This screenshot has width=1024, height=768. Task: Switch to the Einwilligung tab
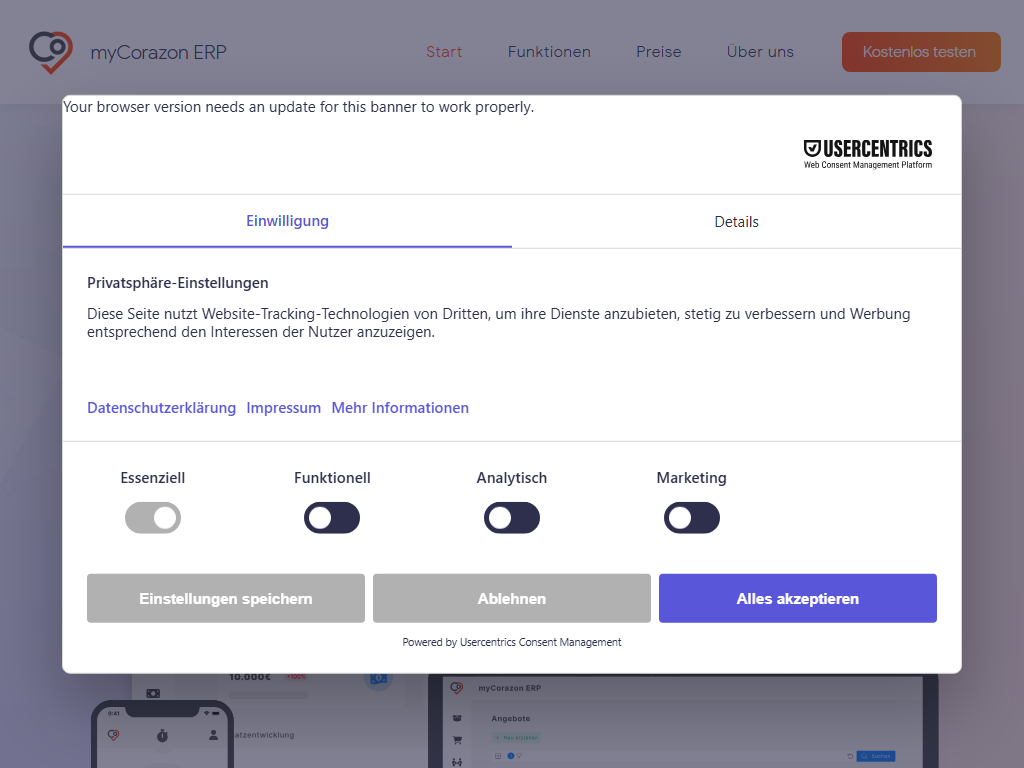click(x=287, y=221)
